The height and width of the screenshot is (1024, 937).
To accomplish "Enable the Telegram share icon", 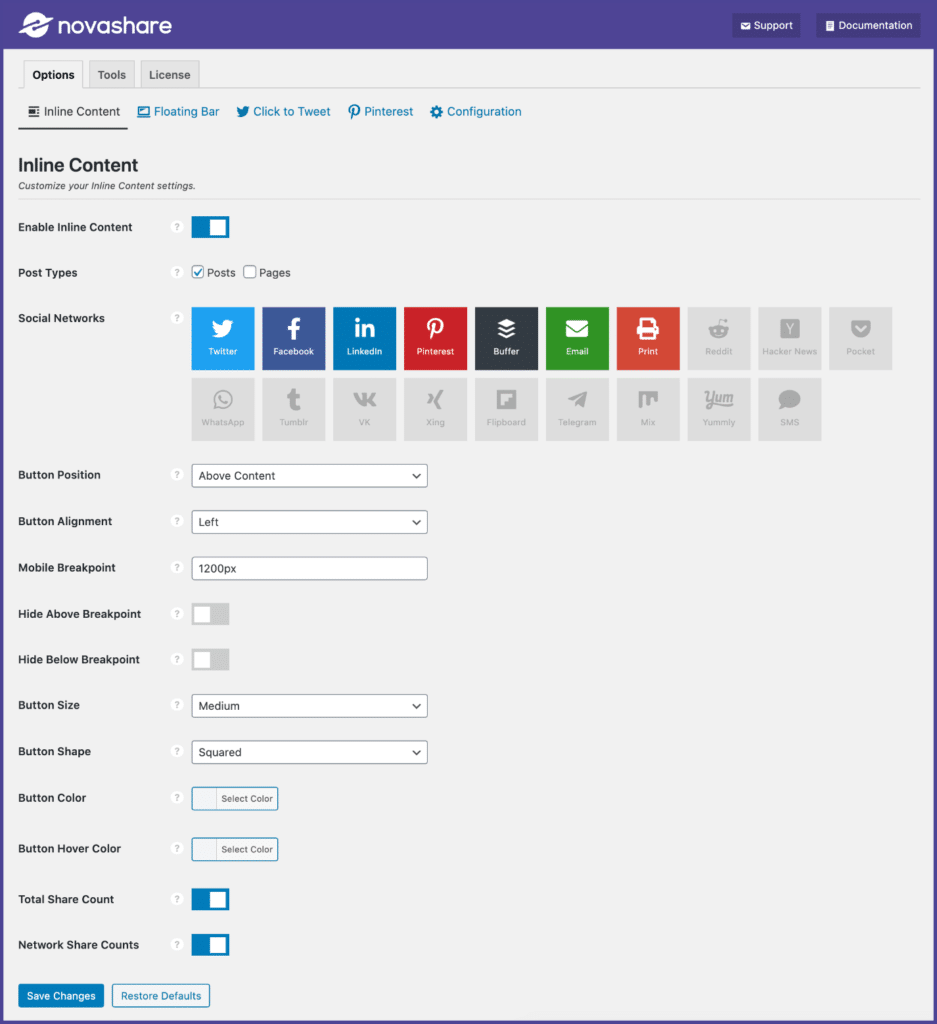I will (577, 409).
